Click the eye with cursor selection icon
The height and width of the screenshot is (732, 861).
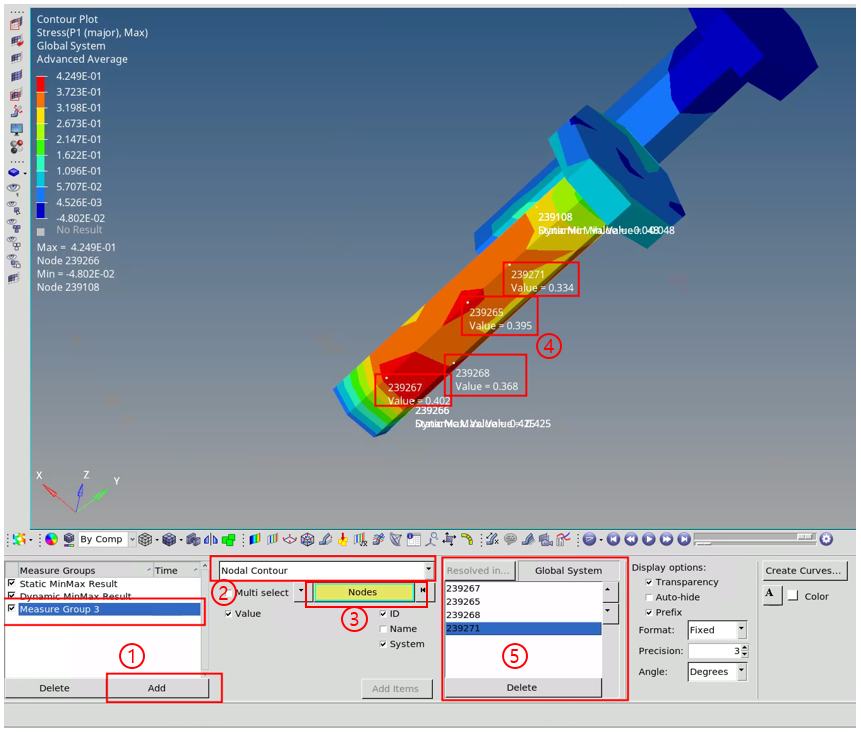coord(14,208)
